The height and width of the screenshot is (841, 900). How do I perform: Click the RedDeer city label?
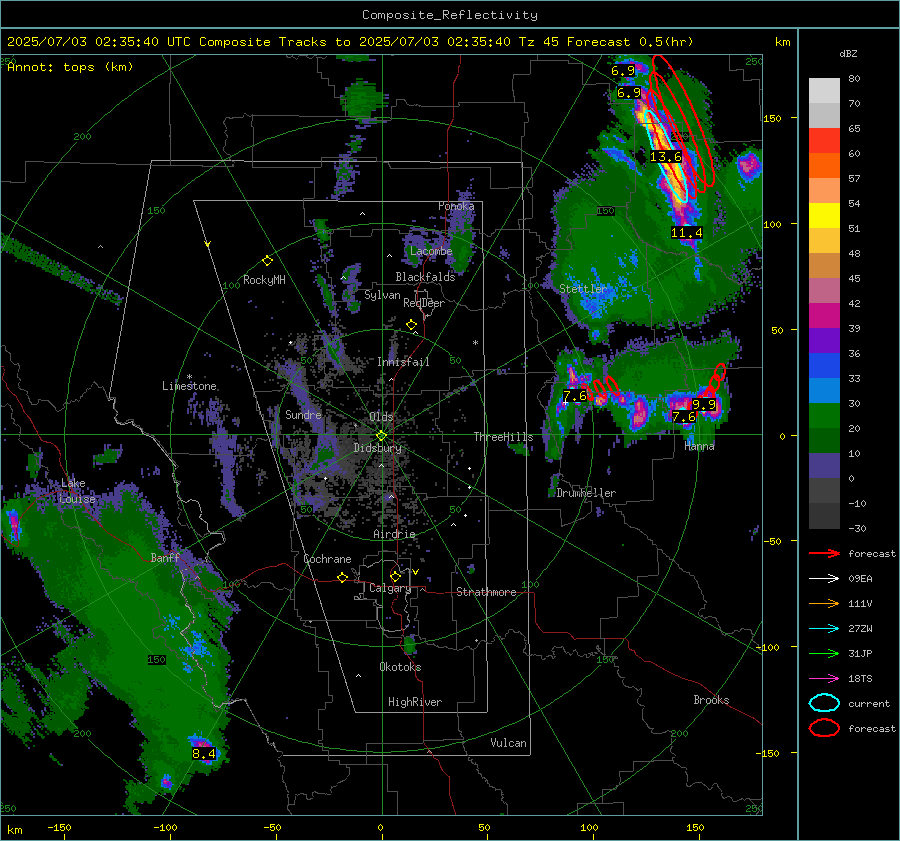coord(424,303)
